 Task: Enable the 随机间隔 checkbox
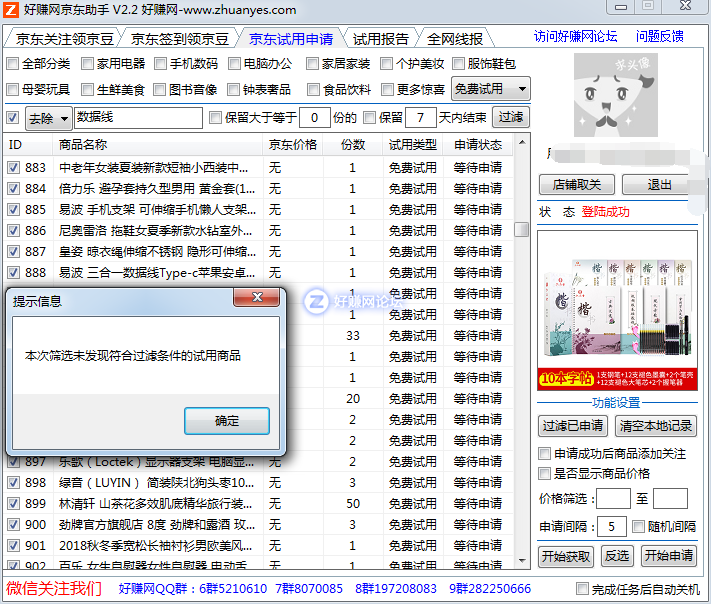point(638,526)
